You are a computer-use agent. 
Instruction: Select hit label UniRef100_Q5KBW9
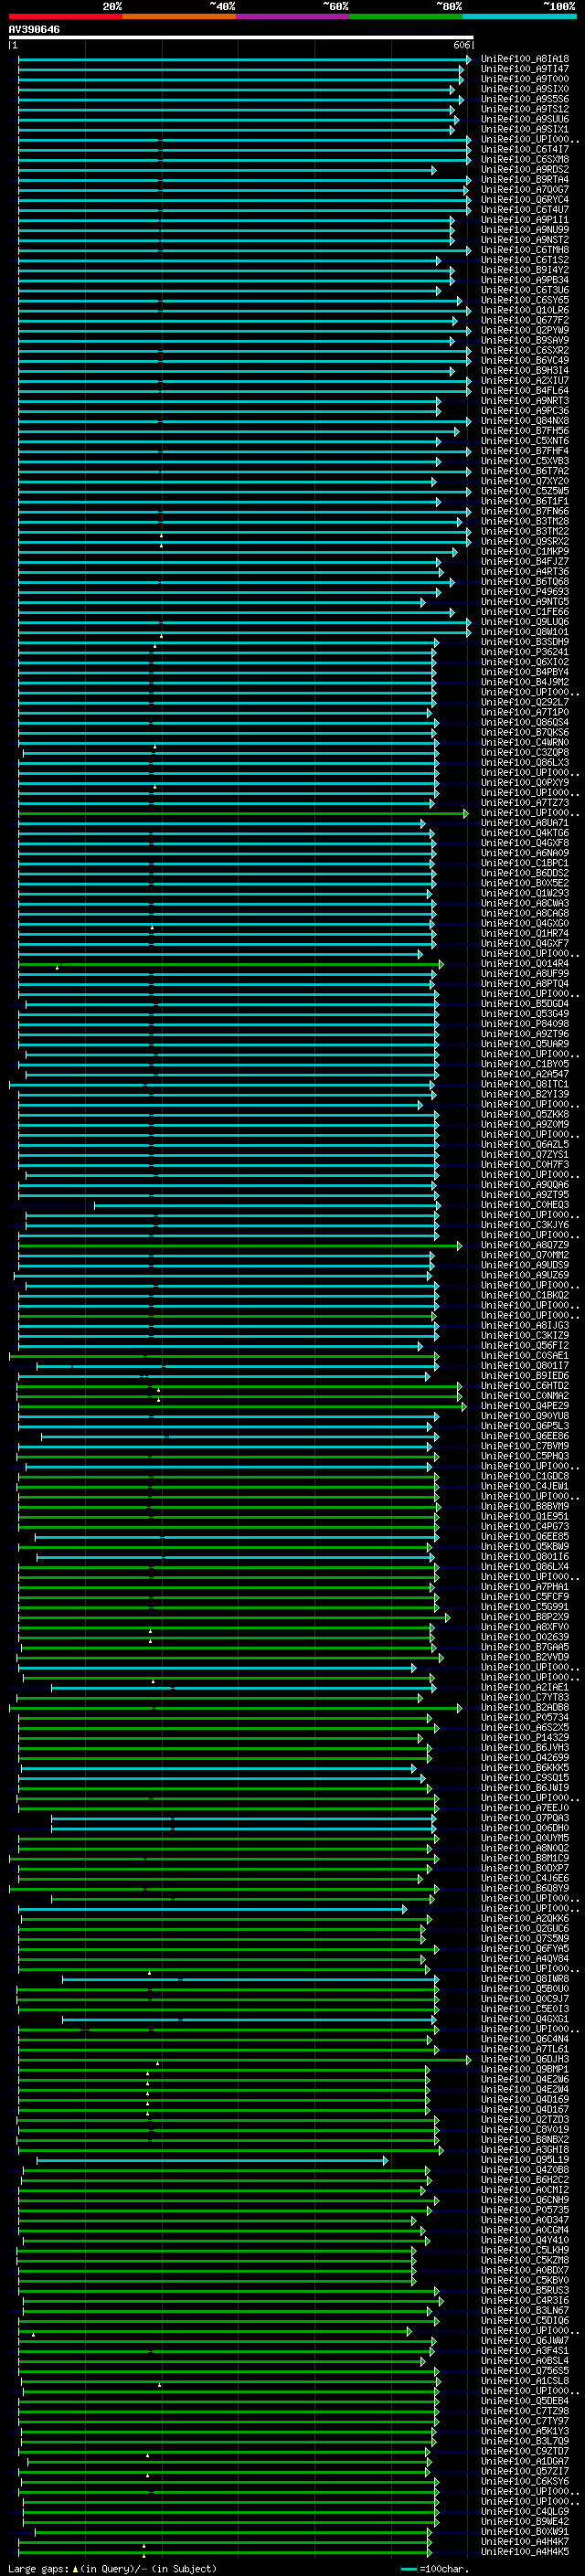coord(525,1547)
